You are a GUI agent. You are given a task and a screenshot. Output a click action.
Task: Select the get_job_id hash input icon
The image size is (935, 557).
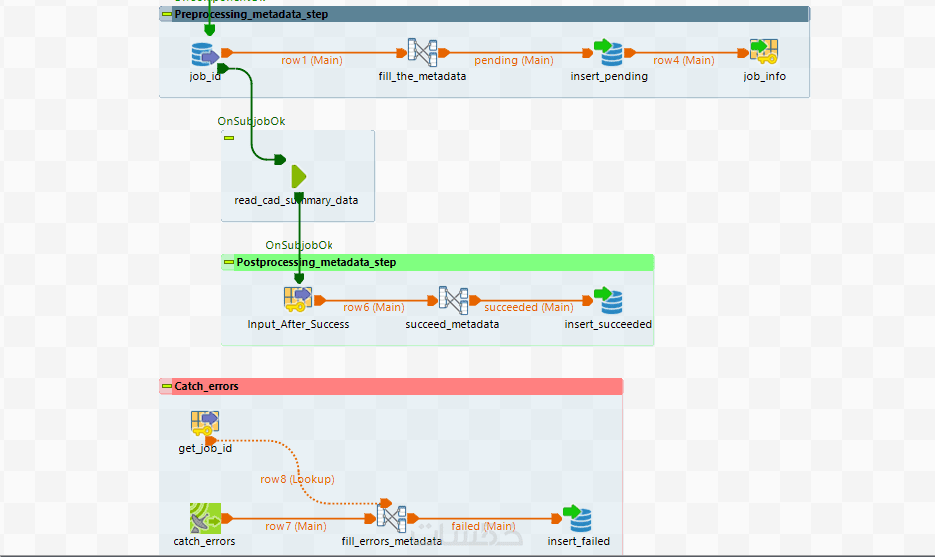click(205, 424)
